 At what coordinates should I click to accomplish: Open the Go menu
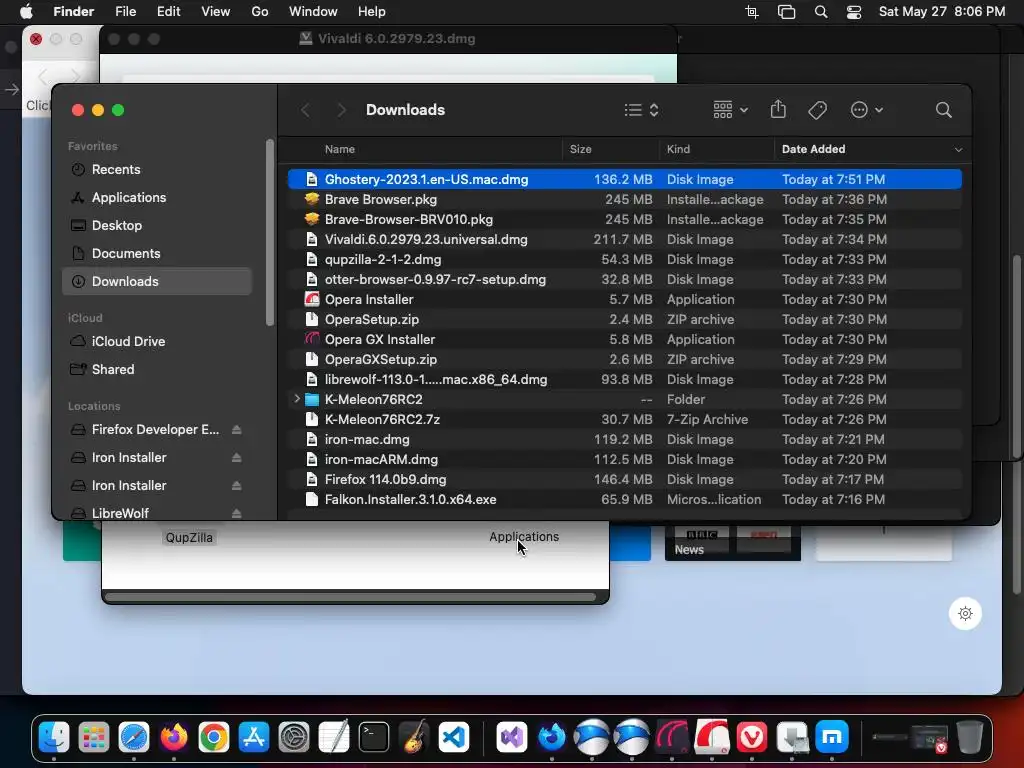(x=260, y=12)
